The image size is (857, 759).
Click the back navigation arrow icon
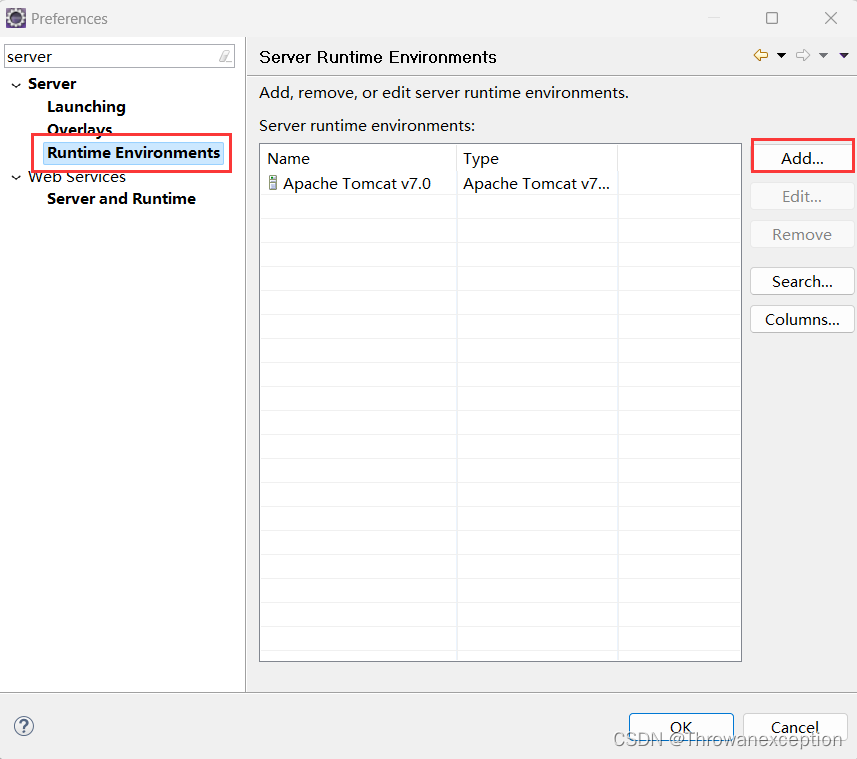pyautogui.click(x=760, y=55)
